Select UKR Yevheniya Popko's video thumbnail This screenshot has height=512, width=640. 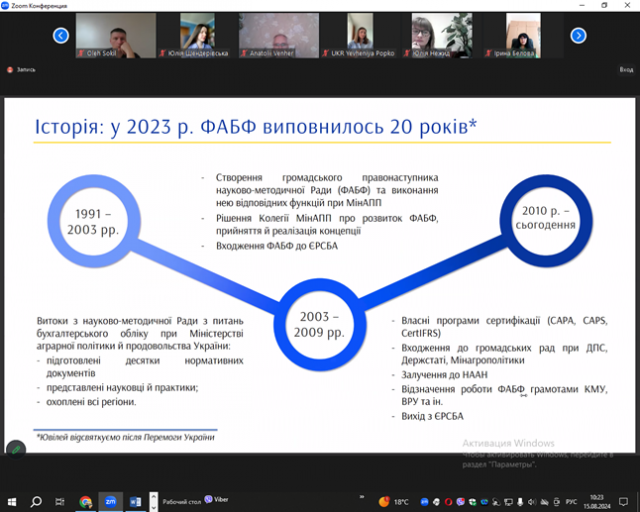pos(363,35)
